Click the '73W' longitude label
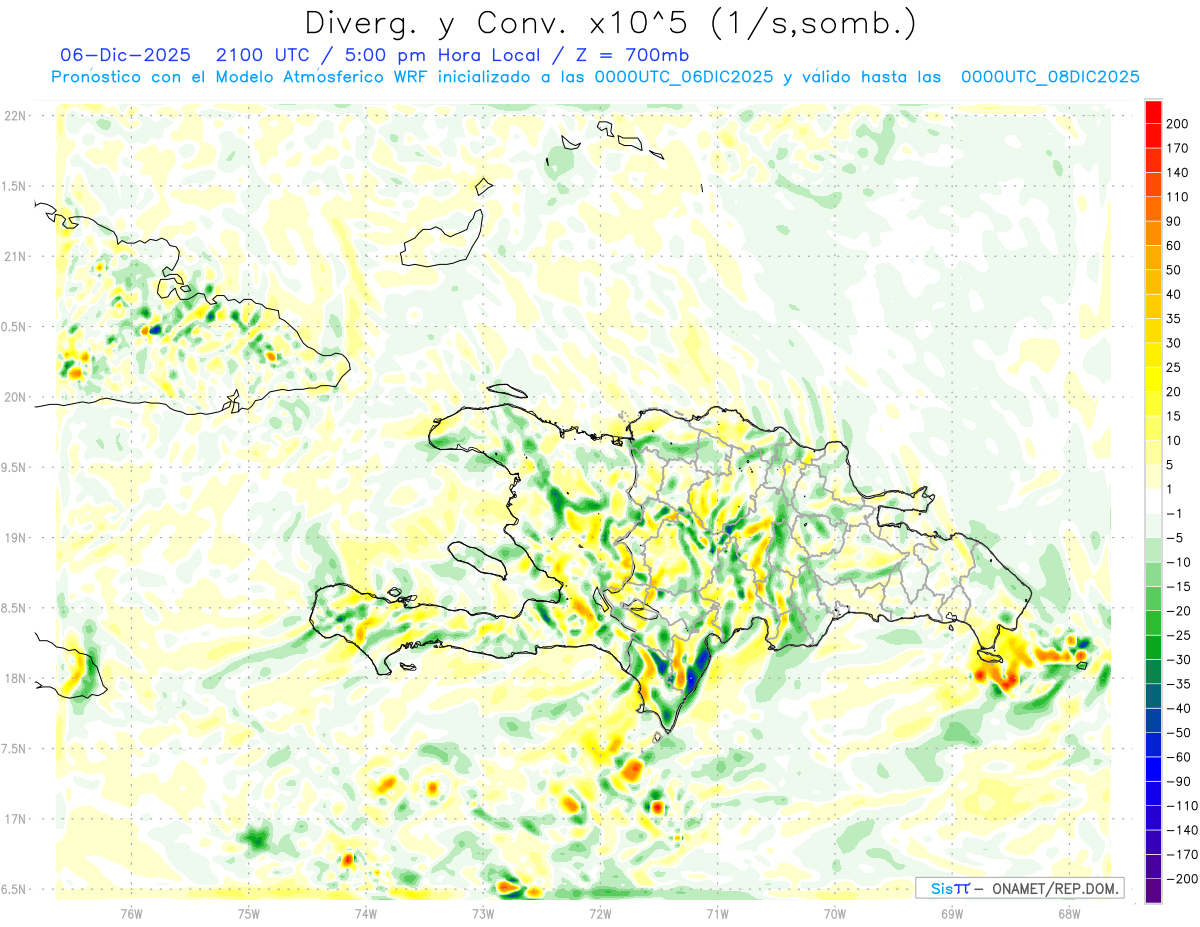The image size is (1200, 927). (x=483, y=913)
